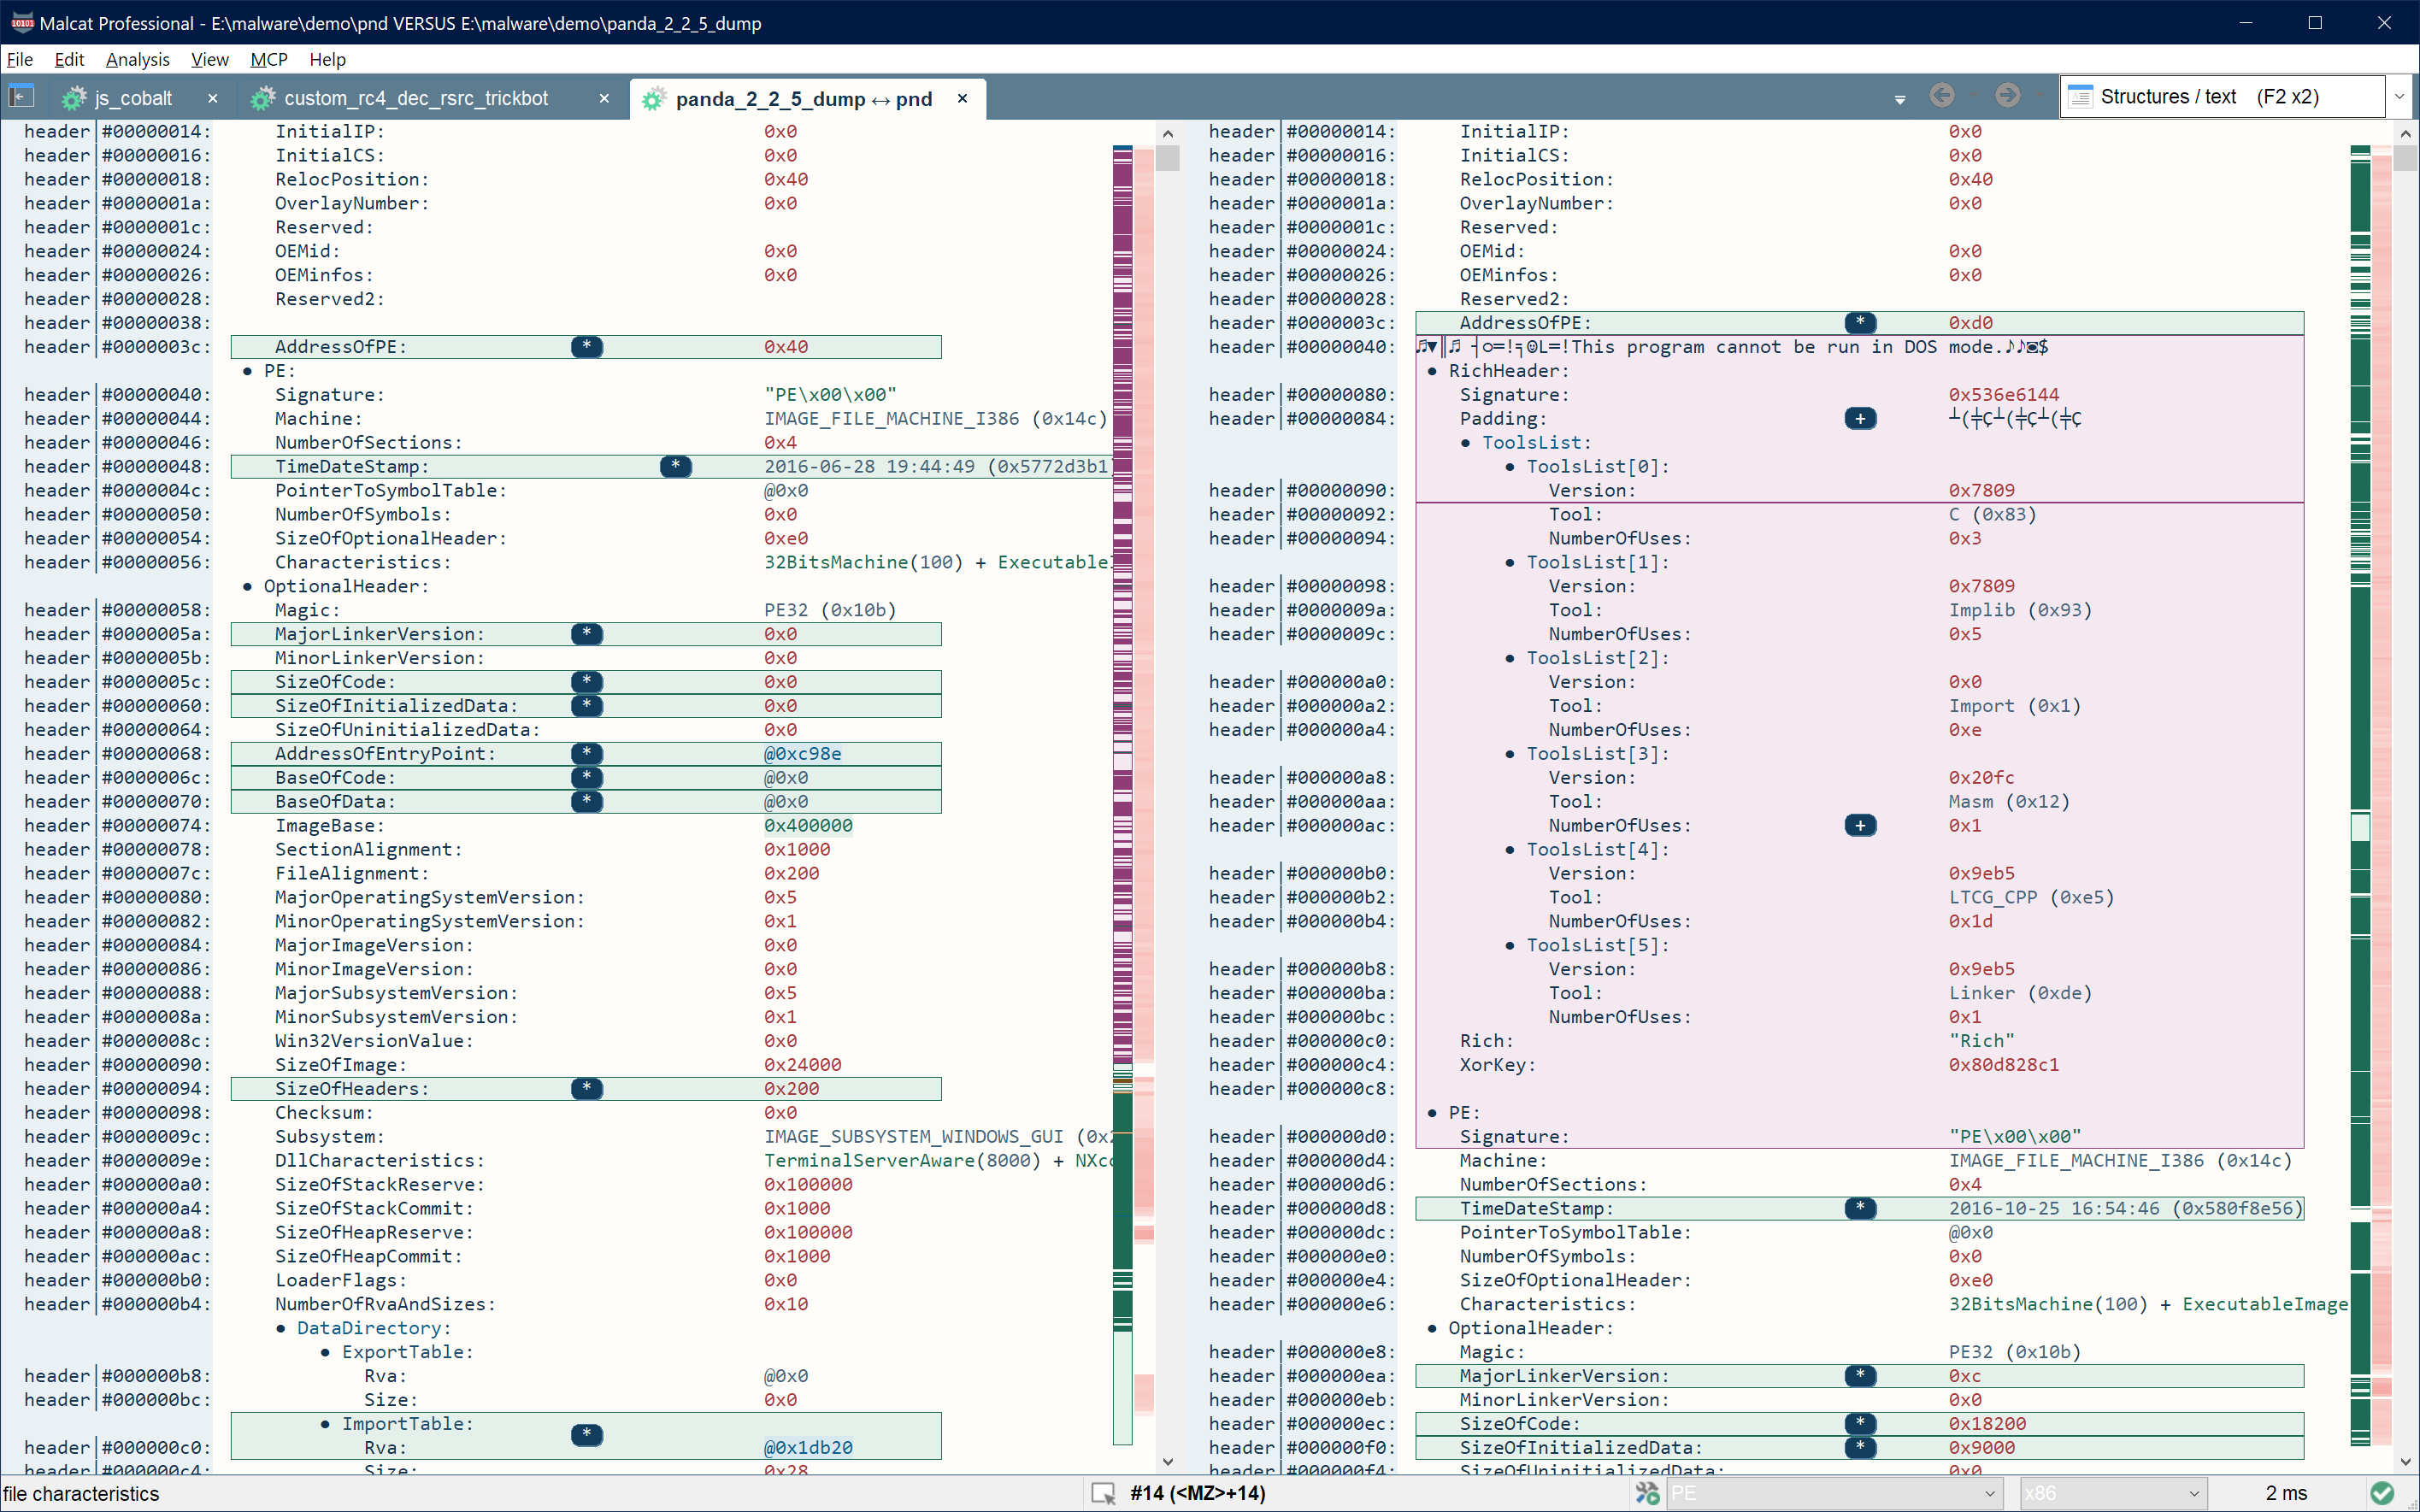Click the diff marker on left AddressOfEntryPoint
The height and width of the screenshot is (1512, 2420).
click(587, 754)
